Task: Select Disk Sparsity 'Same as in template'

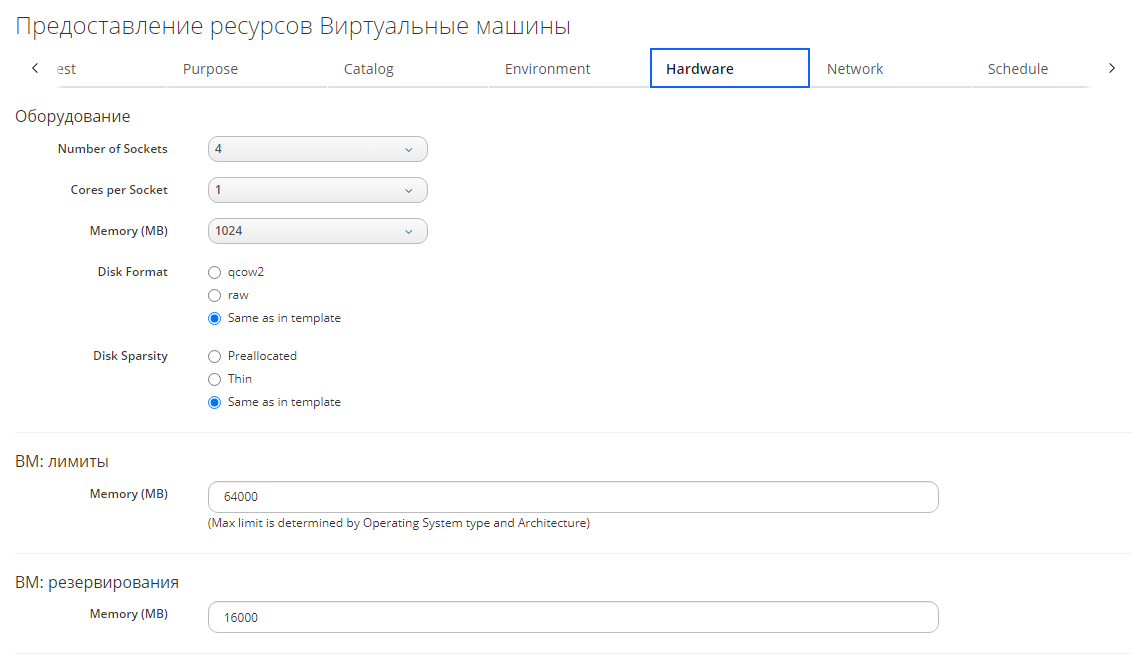Action: [214, 402]
